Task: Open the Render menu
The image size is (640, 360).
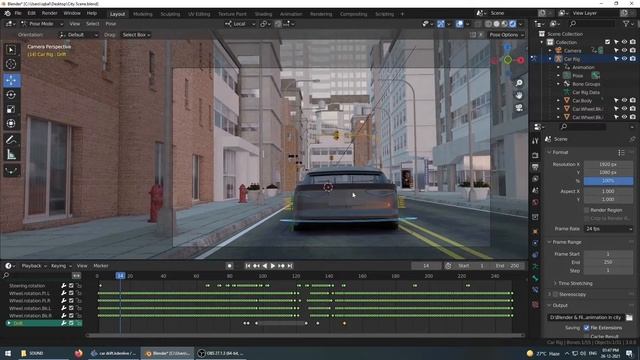Action: pos(49,13)
